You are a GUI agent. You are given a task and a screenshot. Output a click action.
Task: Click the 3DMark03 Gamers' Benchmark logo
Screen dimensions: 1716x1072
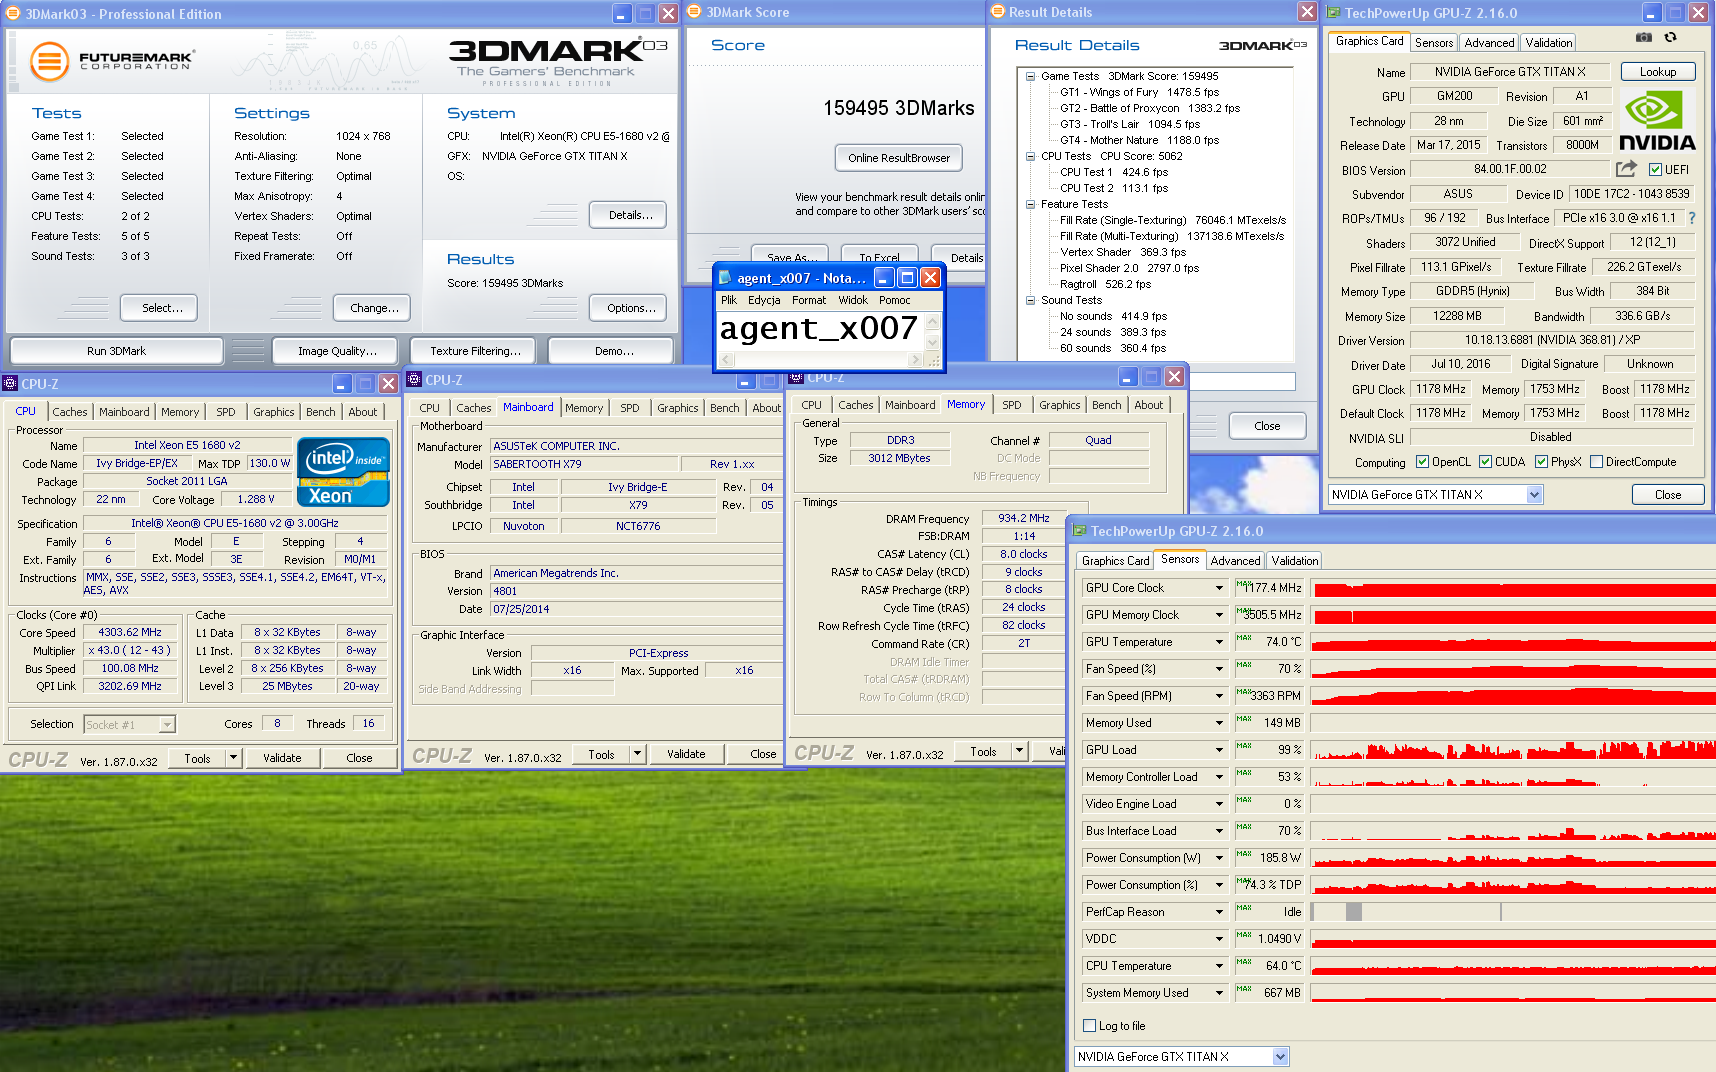click(556, 62)
